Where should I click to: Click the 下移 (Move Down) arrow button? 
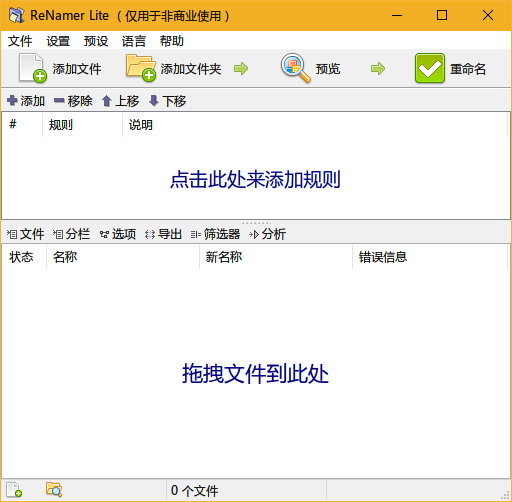[x=167, y=101]
